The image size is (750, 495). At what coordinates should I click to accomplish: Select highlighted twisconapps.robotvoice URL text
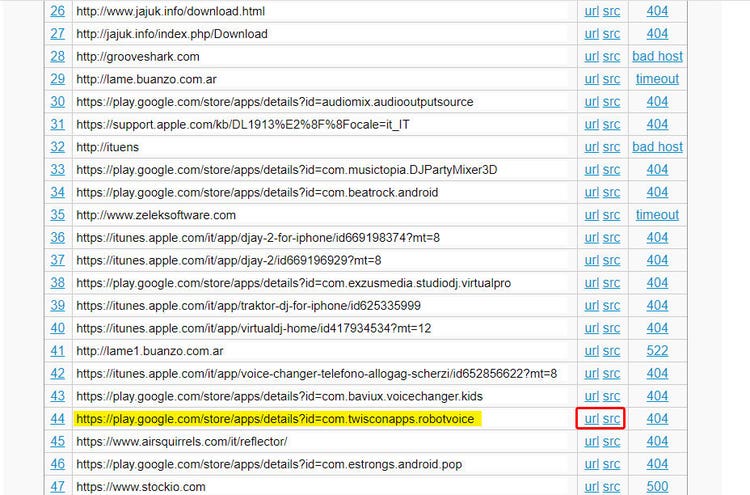click(275, 419)
